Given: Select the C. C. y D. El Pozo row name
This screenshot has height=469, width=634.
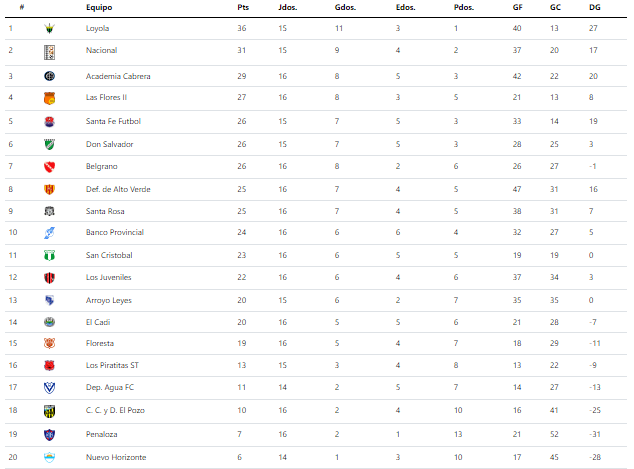Looking at the screenshot, I should point(115,410).
